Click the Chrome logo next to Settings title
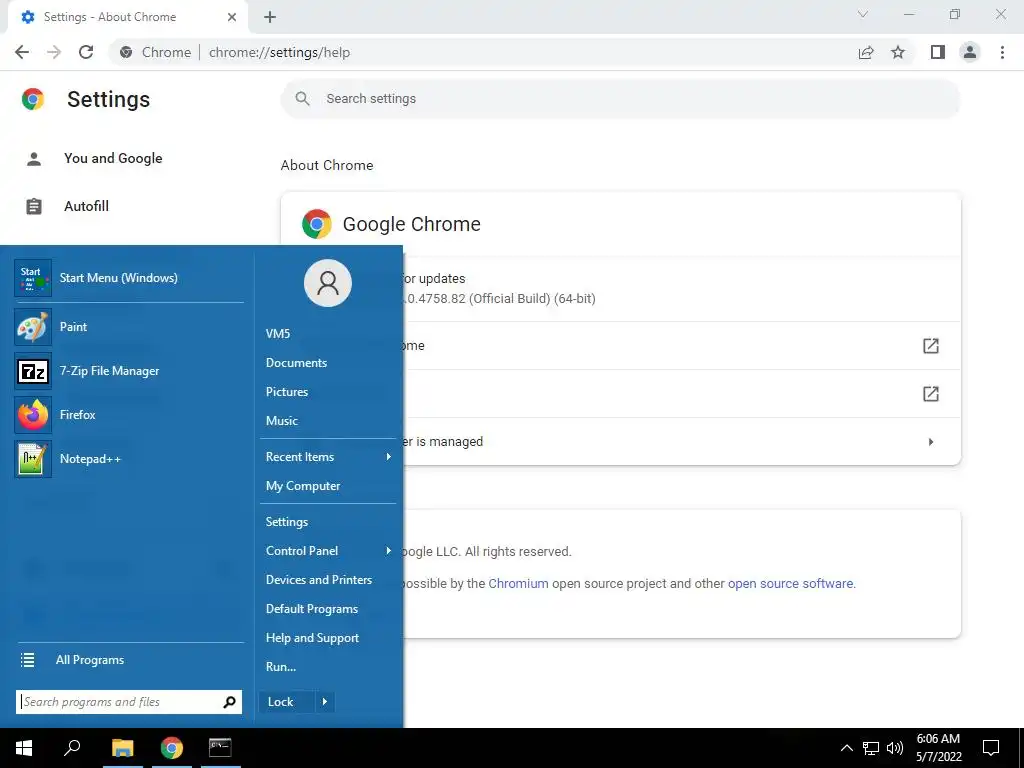The height and width of the screenshot is (768, 1024). (33, 99)
